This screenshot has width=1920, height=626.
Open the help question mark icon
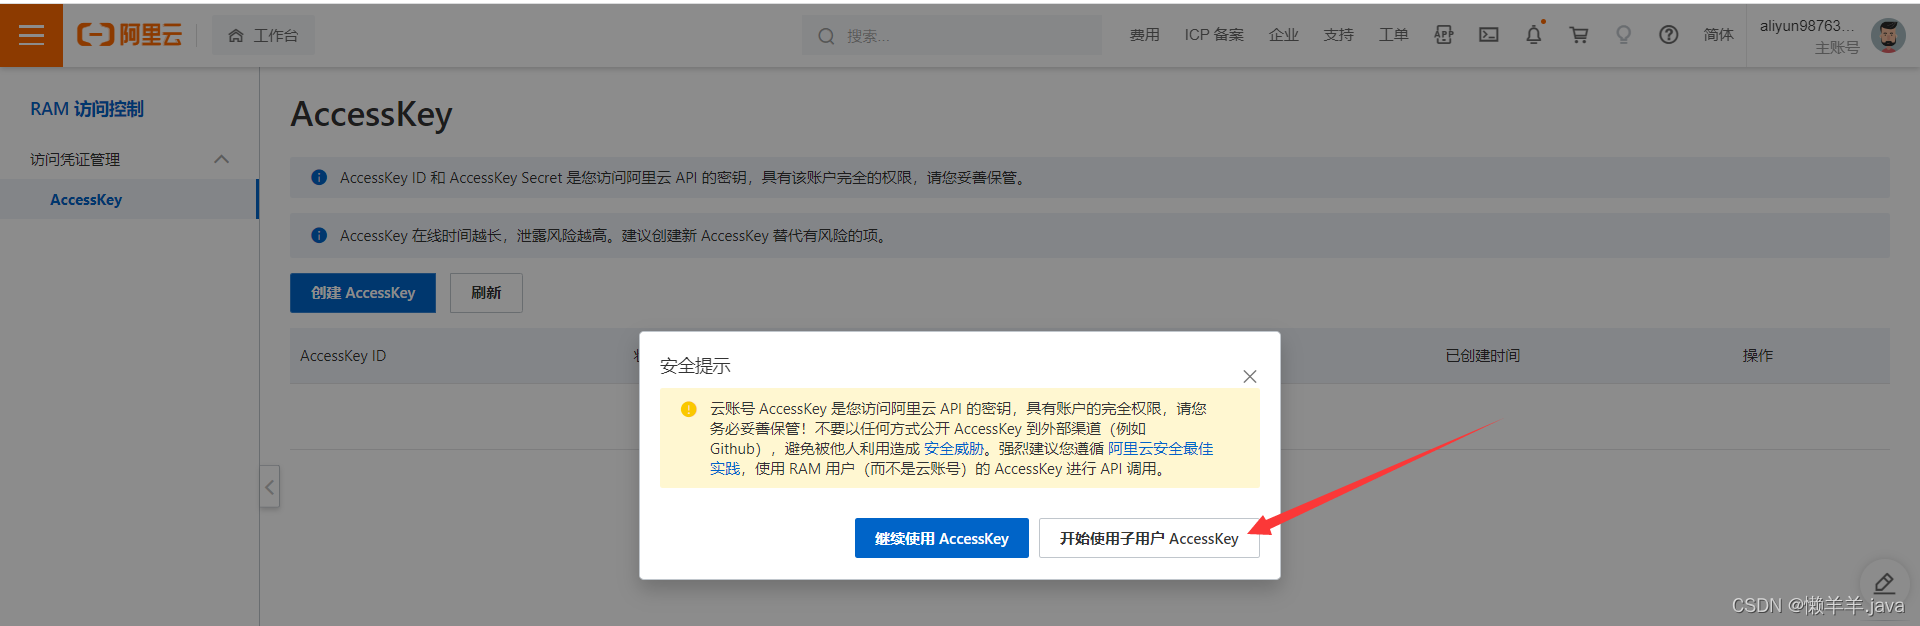click(1669, 35)
